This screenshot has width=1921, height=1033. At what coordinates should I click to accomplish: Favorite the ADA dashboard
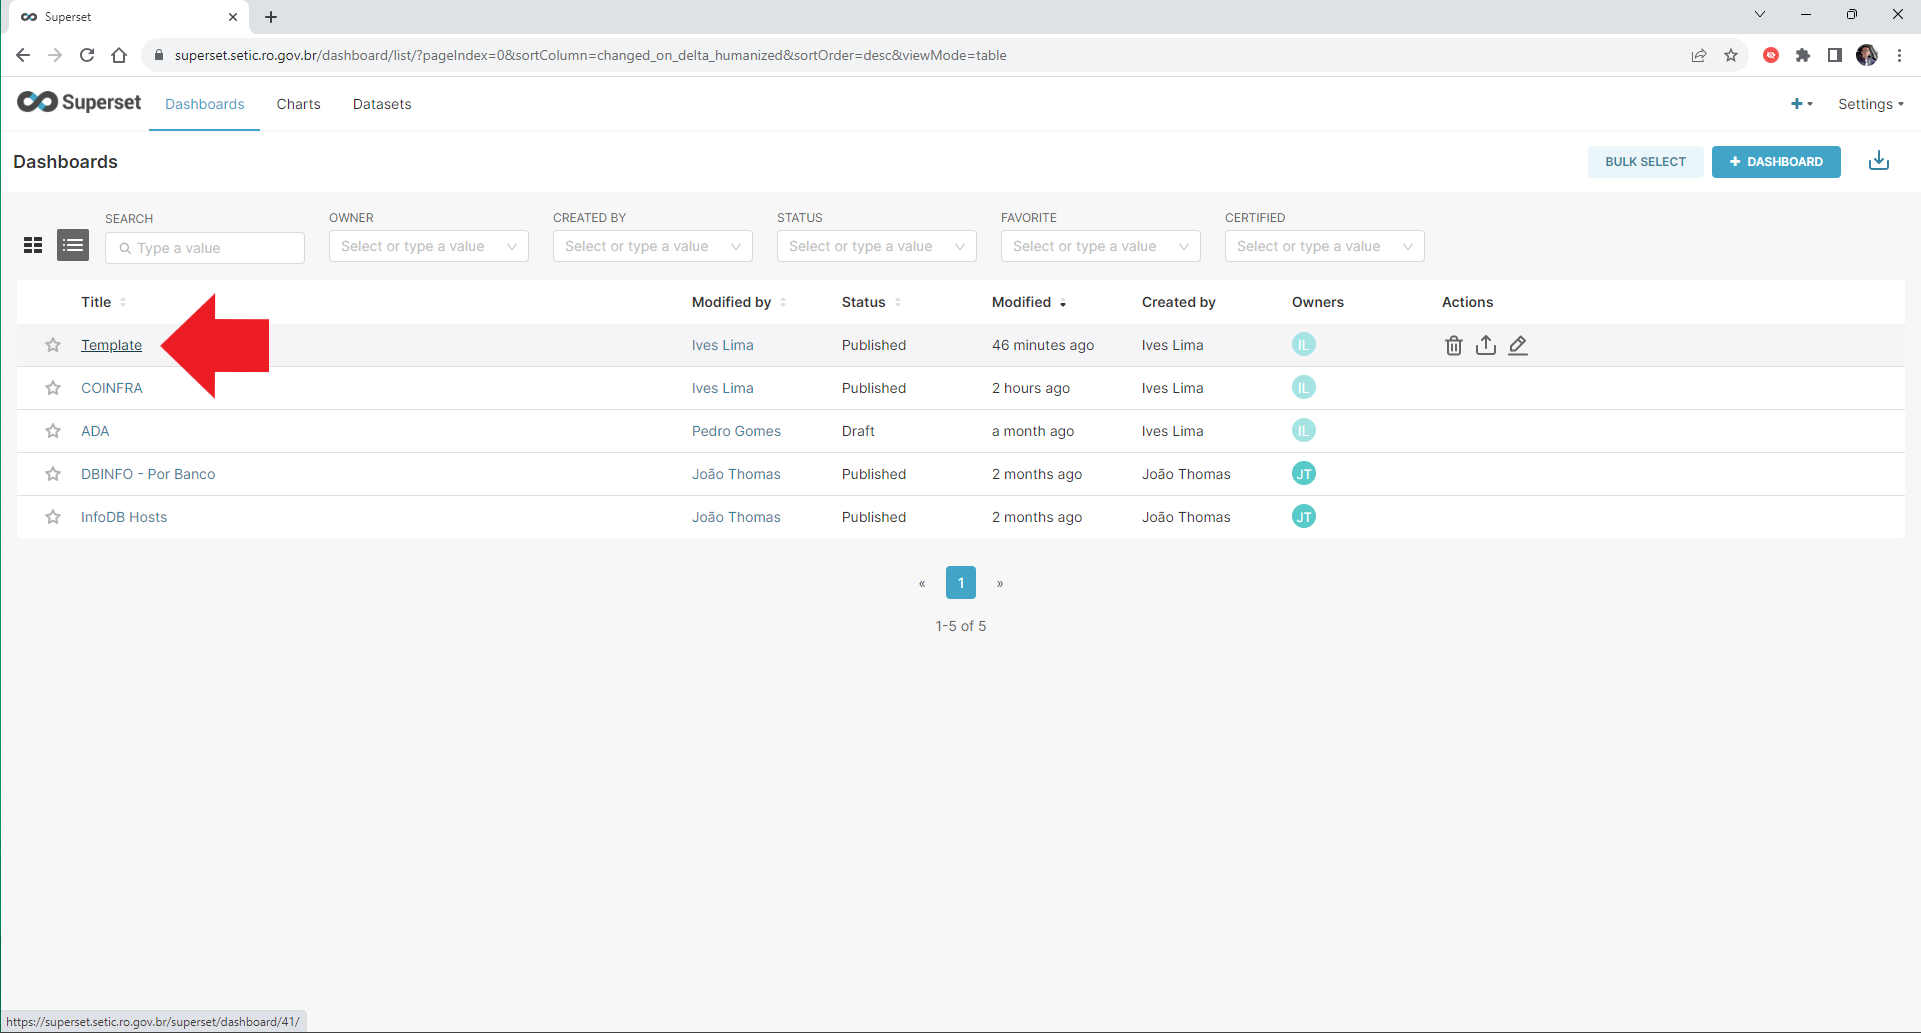53,431
